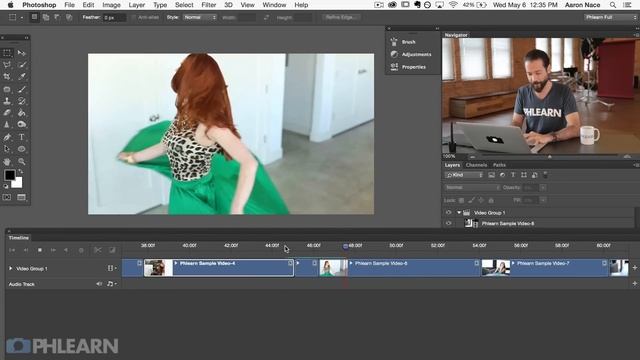The width and height of the screenshot is (640, 360).
Task: Select the History Brush tool
Action: [x=22, y=101]
